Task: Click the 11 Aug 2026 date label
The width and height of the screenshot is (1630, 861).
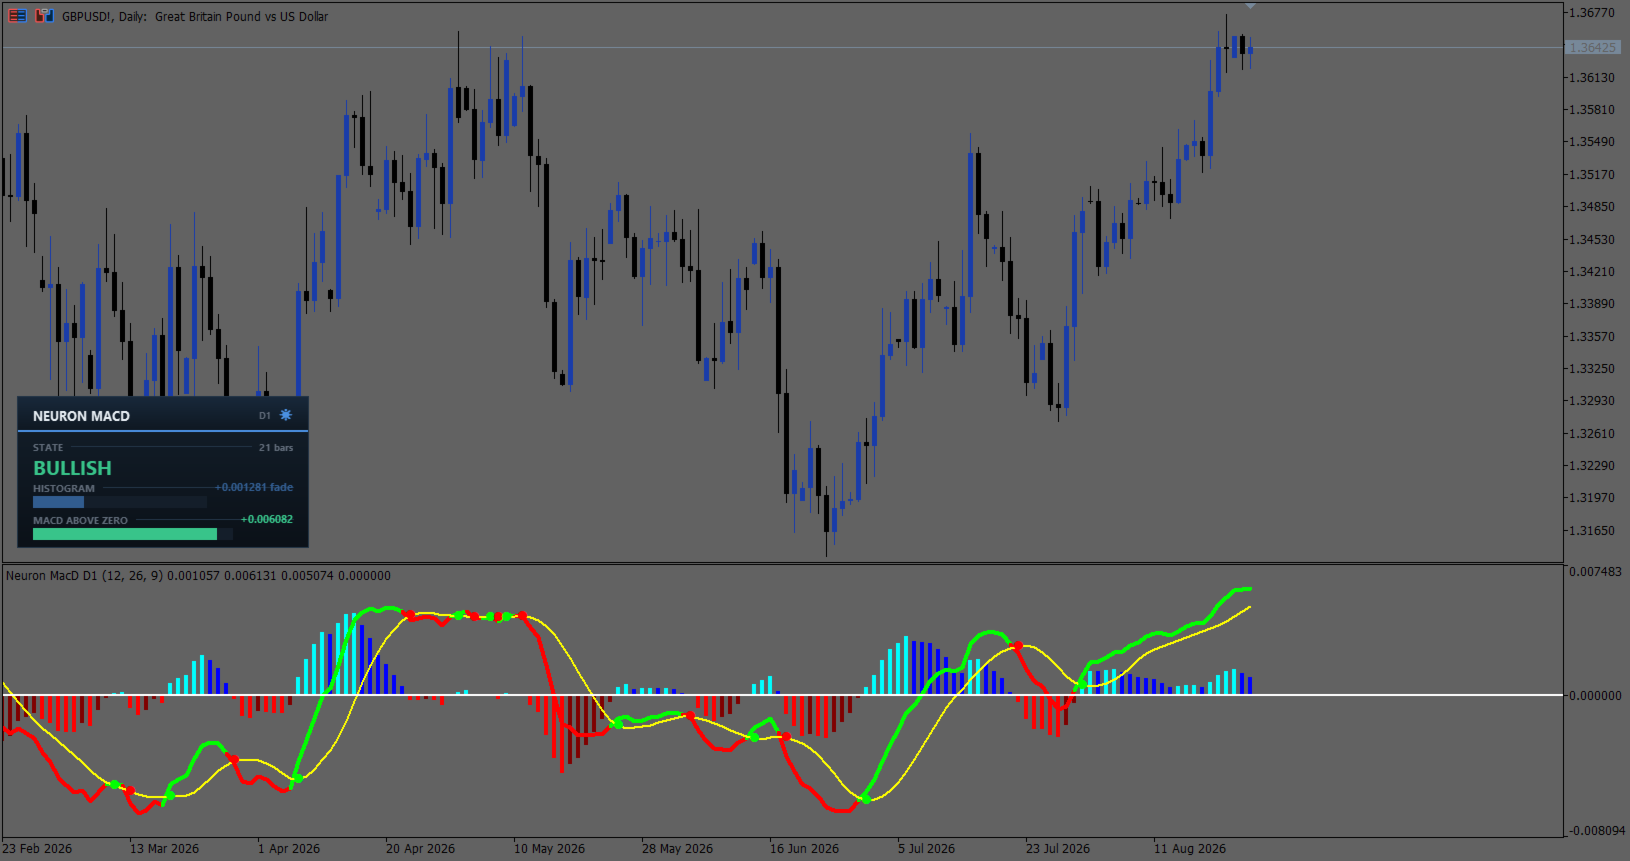Action: point(1190,849)
